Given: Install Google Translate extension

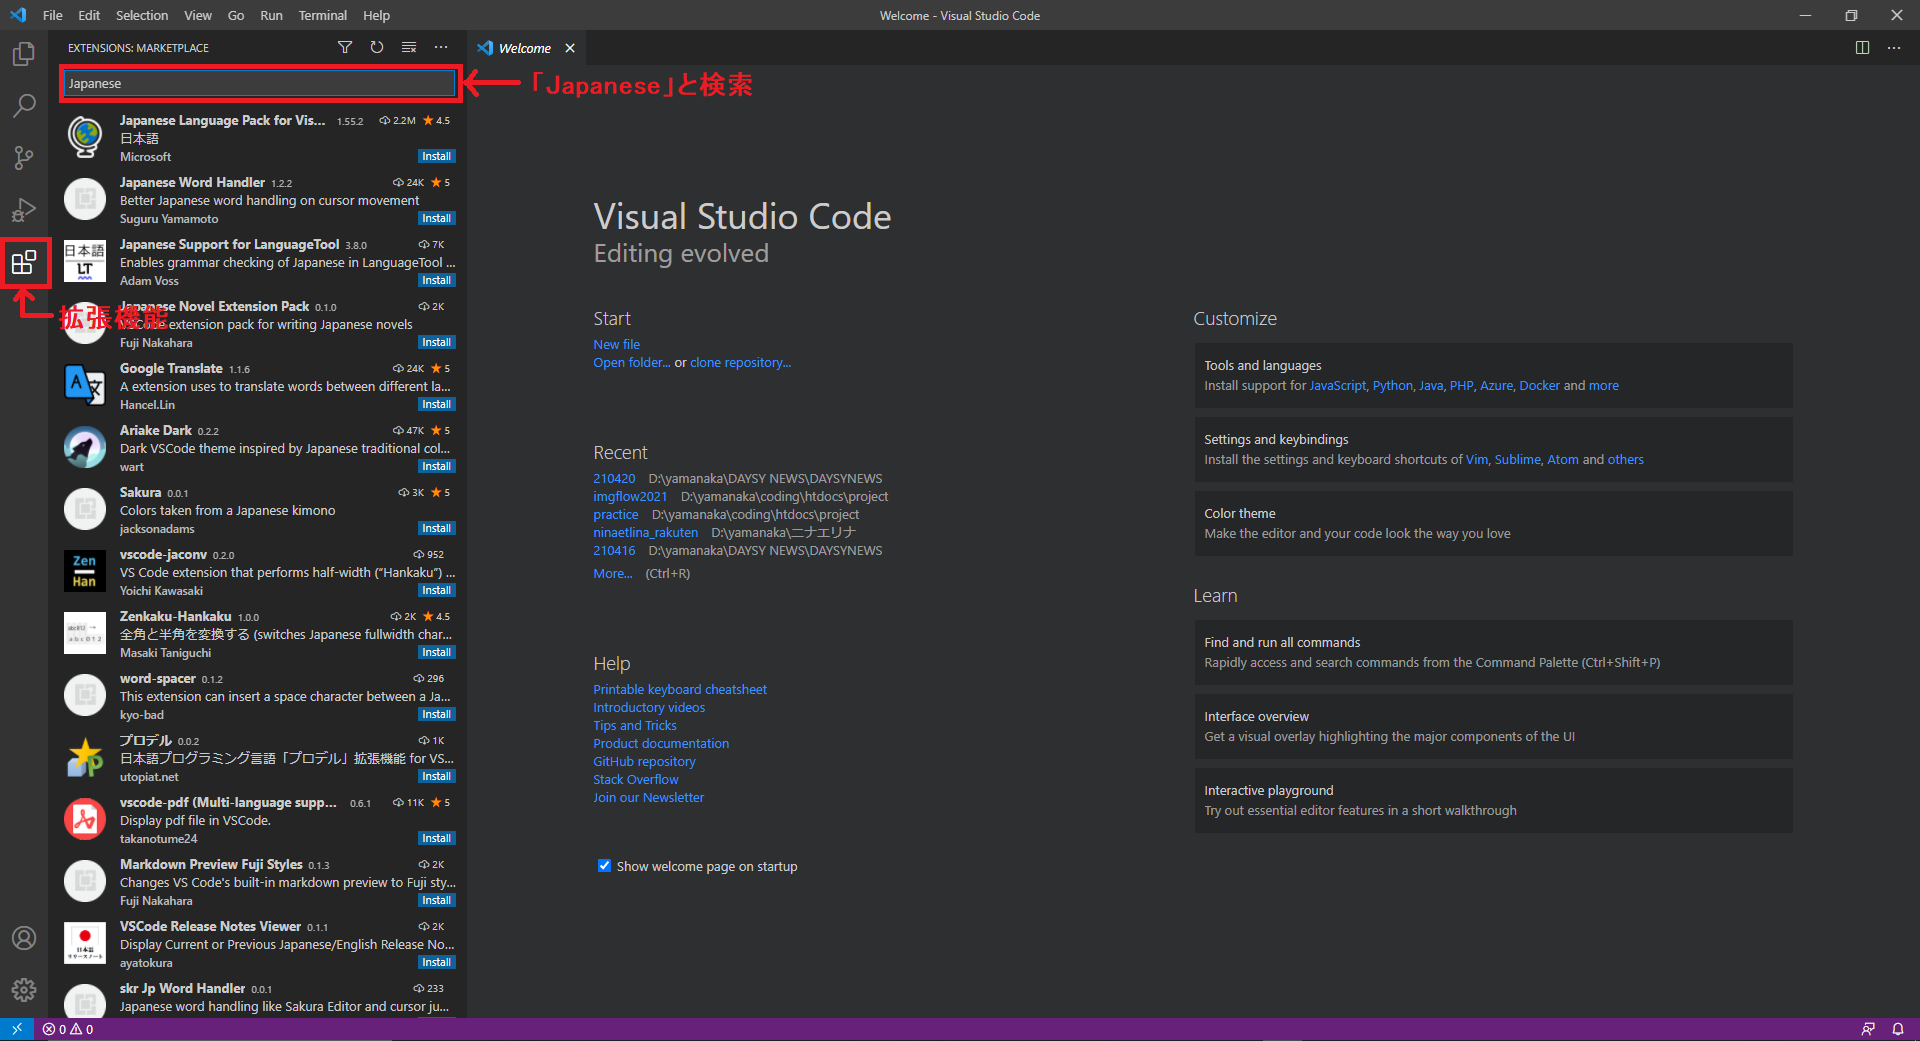Looking at the screenshot, I should (436, 404).
